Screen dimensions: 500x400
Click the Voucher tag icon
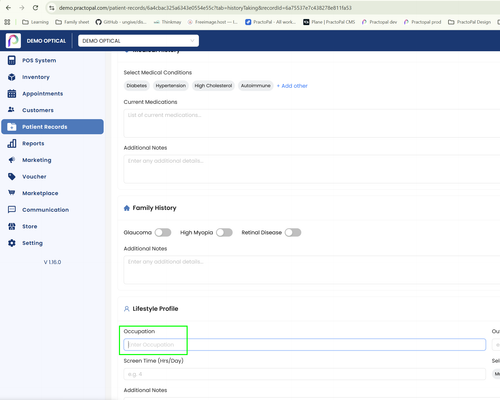click(x=12, y=176)
